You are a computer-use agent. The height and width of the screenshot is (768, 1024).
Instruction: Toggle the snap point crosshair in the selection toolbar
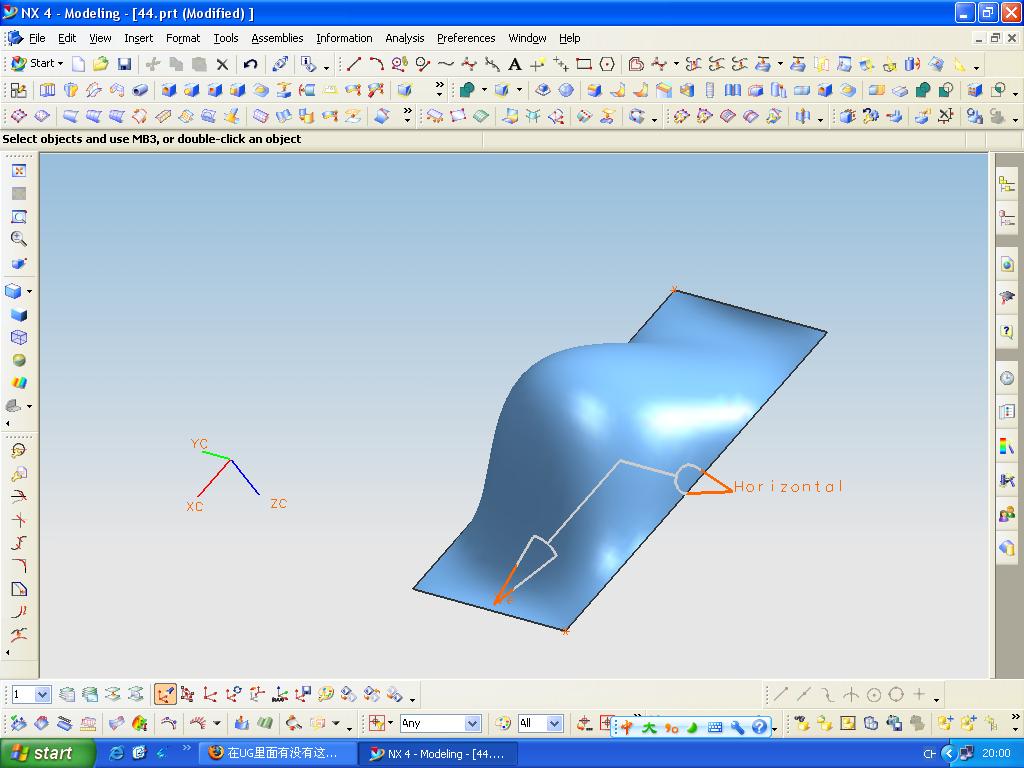point(376,723)
